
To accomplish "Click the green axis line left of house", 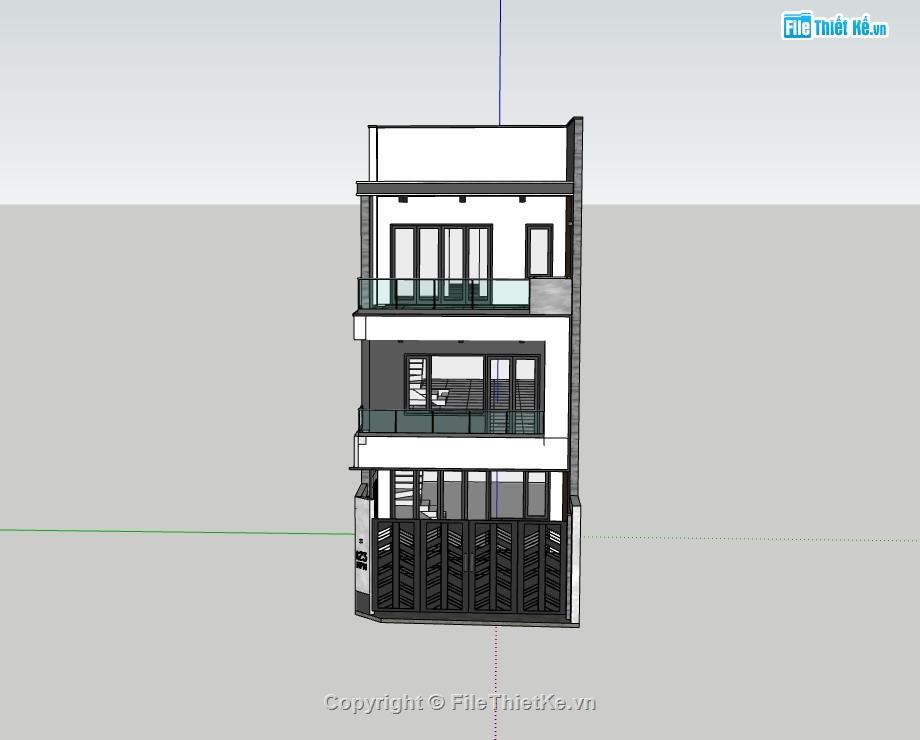I will (176, 532).
